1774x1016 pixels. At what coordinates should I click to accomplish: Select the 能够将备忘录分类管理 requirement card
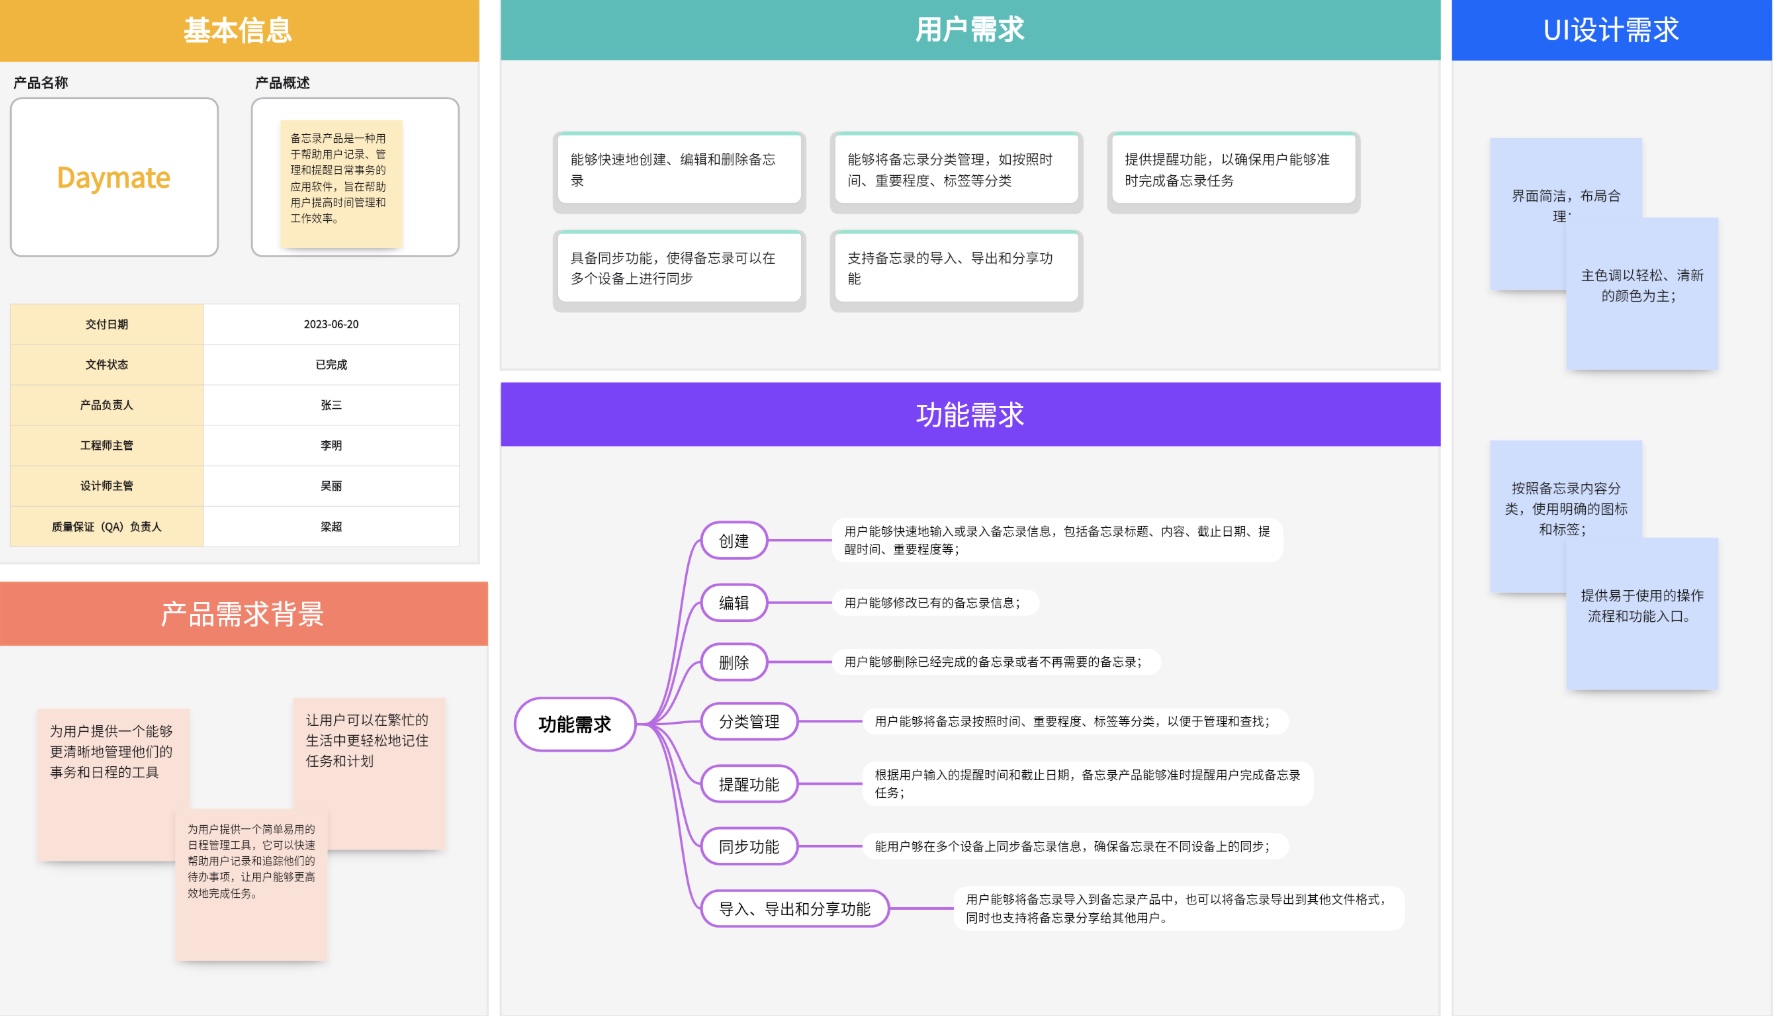[957, 171]
